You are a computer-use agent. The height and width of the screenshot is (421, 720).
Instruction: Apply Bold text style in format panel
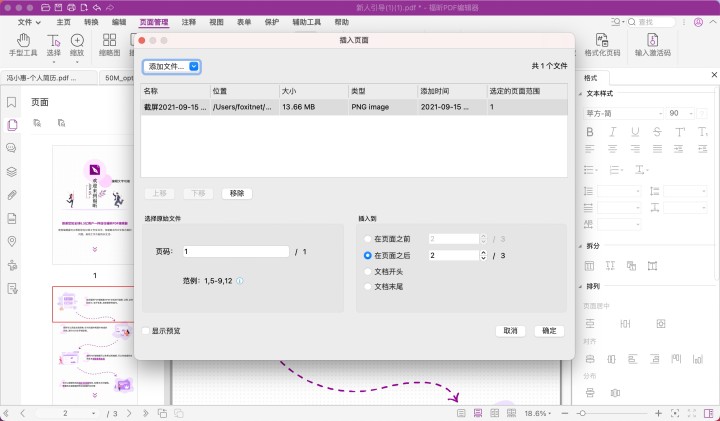[x=590, y=132]
